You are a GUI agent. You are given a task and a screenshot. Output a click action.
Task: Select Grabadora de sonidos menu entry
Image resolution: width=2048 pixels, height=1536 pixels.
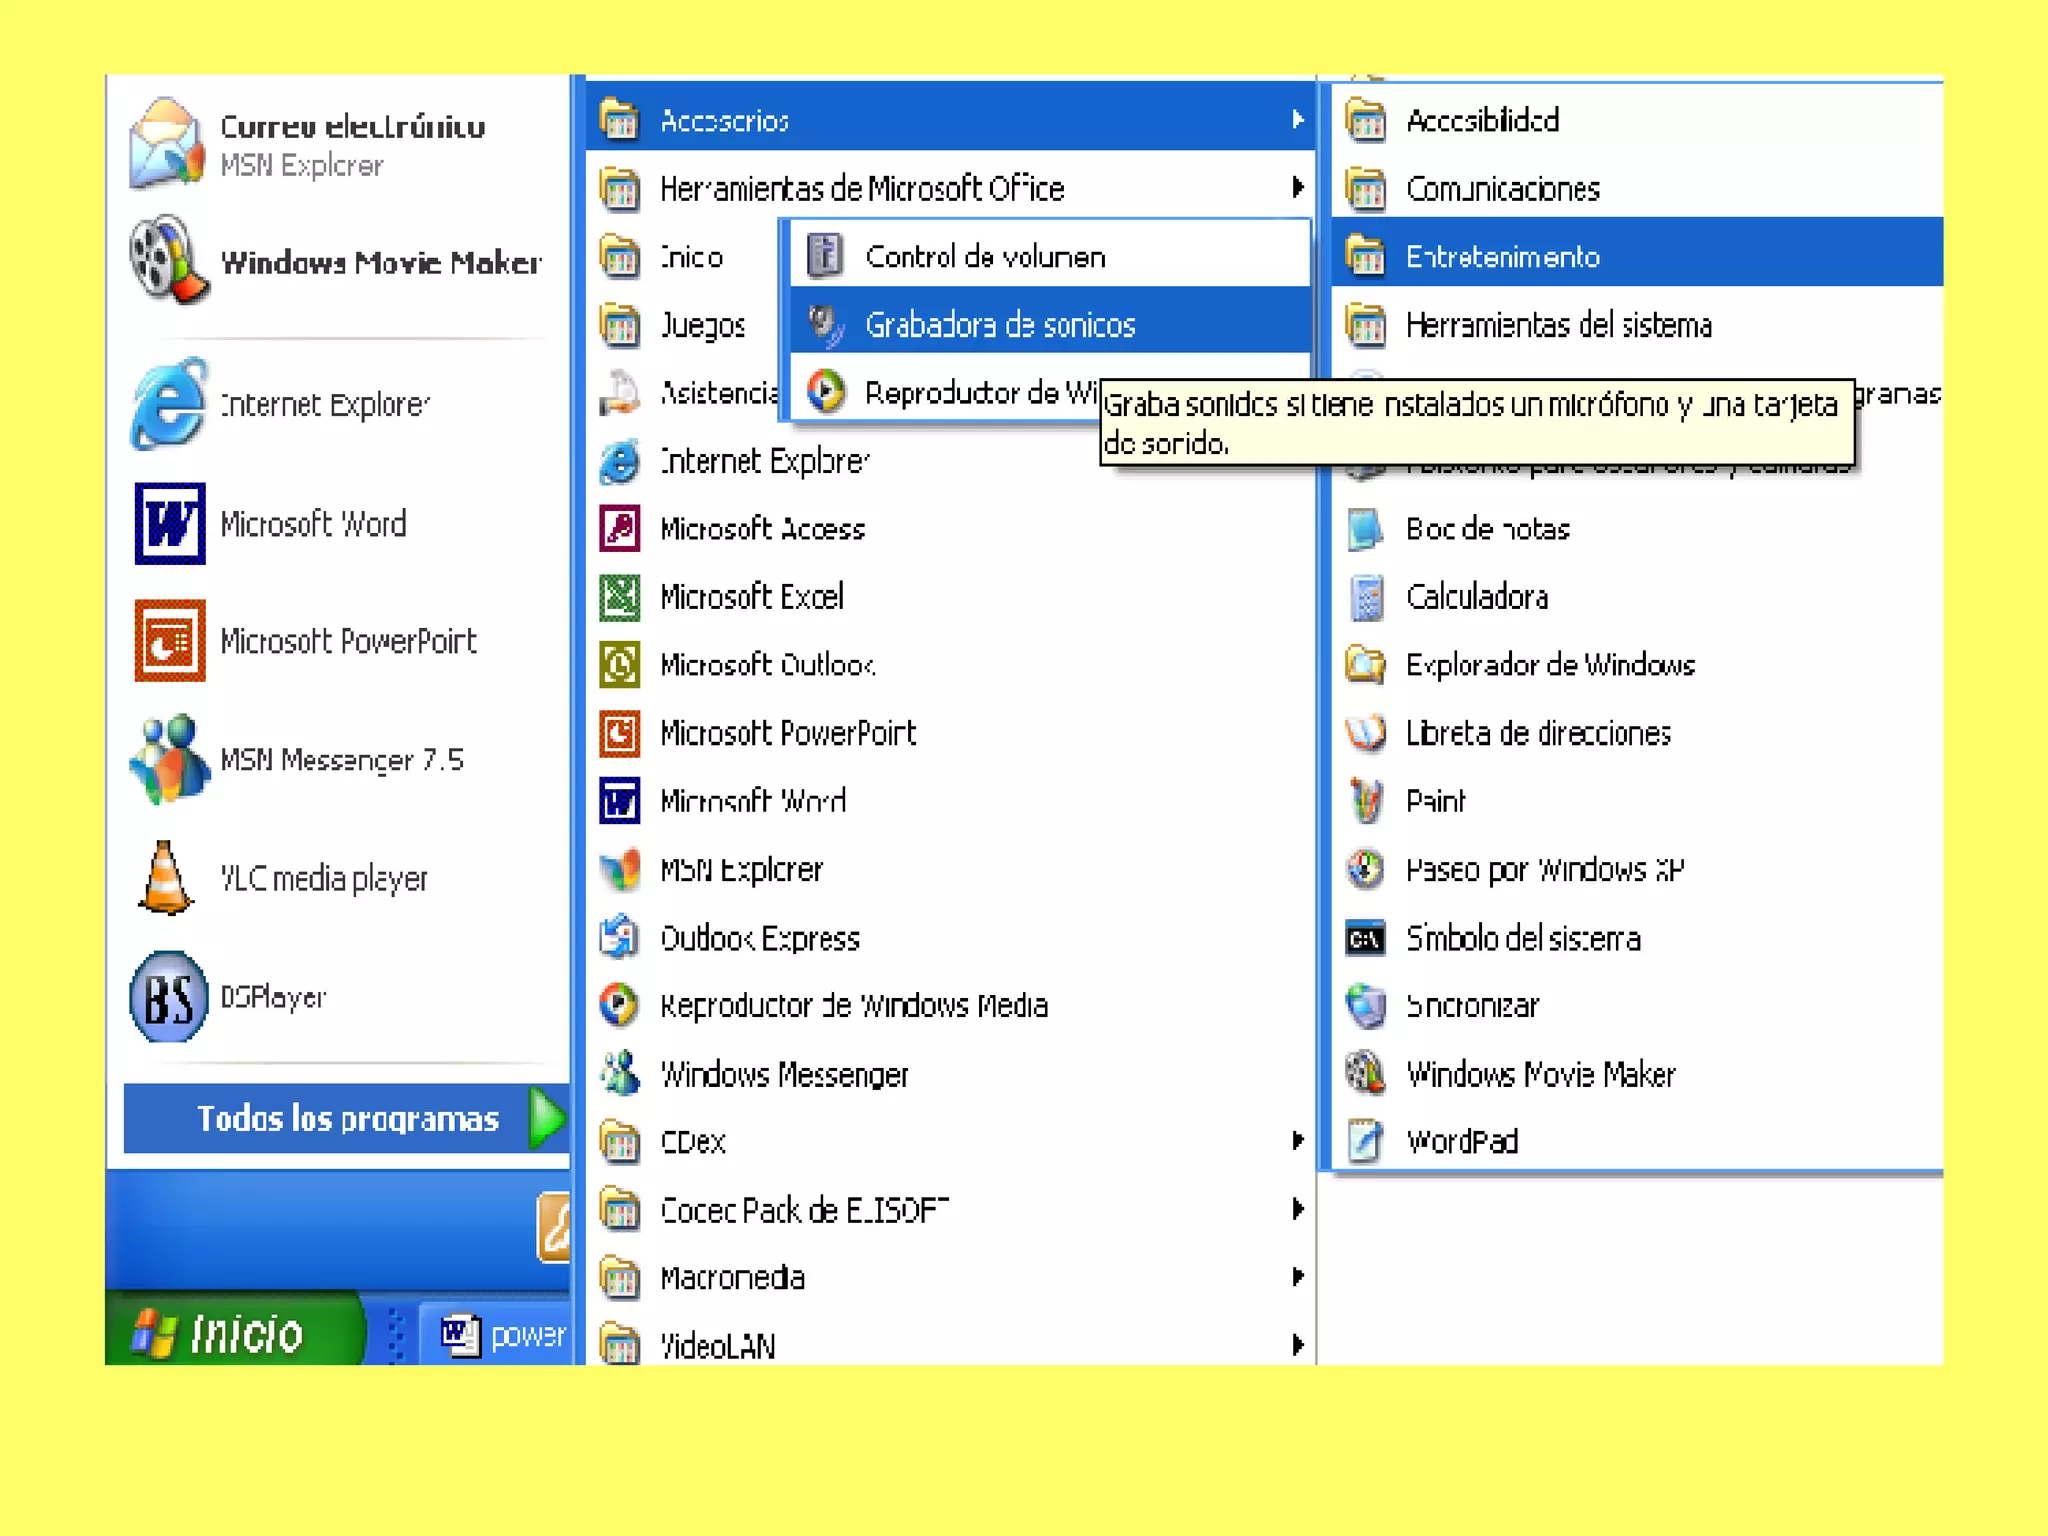click(1000, 325)
